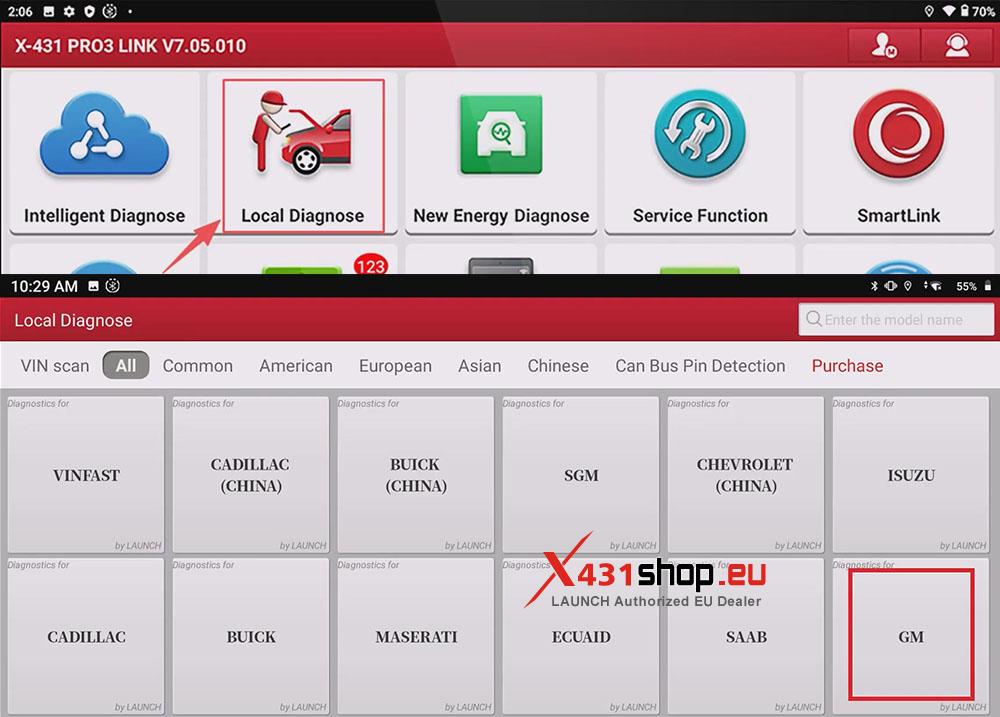Select CHEVROLET (CHINA) diagnostics tile
The width and height of the screenshot is (1000, 717).
(x=746, y=475)
